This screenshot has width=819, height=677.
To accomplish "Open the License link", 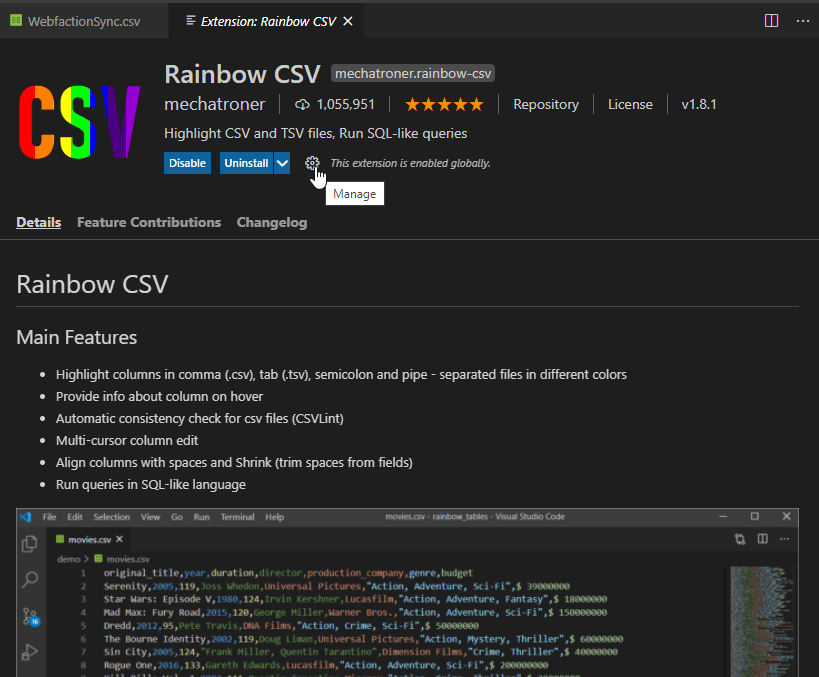I will tap(630, 104).
